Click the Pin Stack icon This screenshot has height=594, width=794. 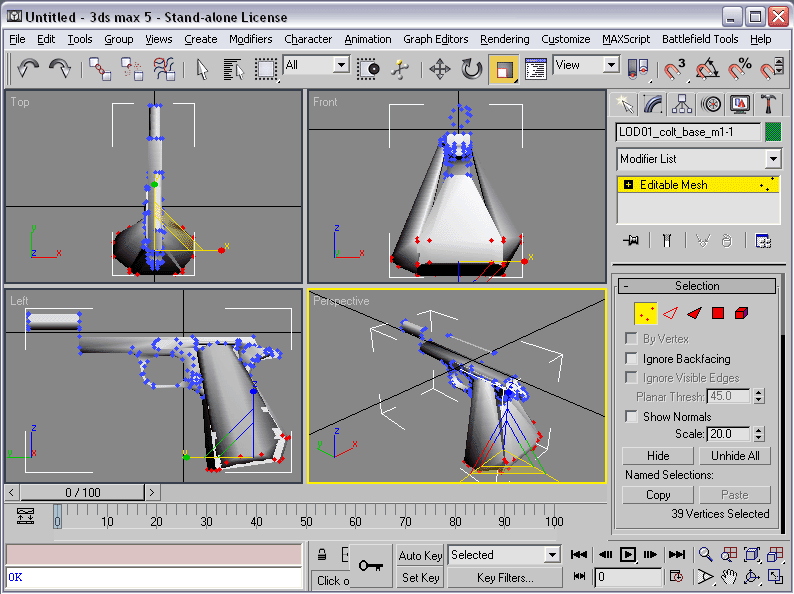[x=631, y=241]
